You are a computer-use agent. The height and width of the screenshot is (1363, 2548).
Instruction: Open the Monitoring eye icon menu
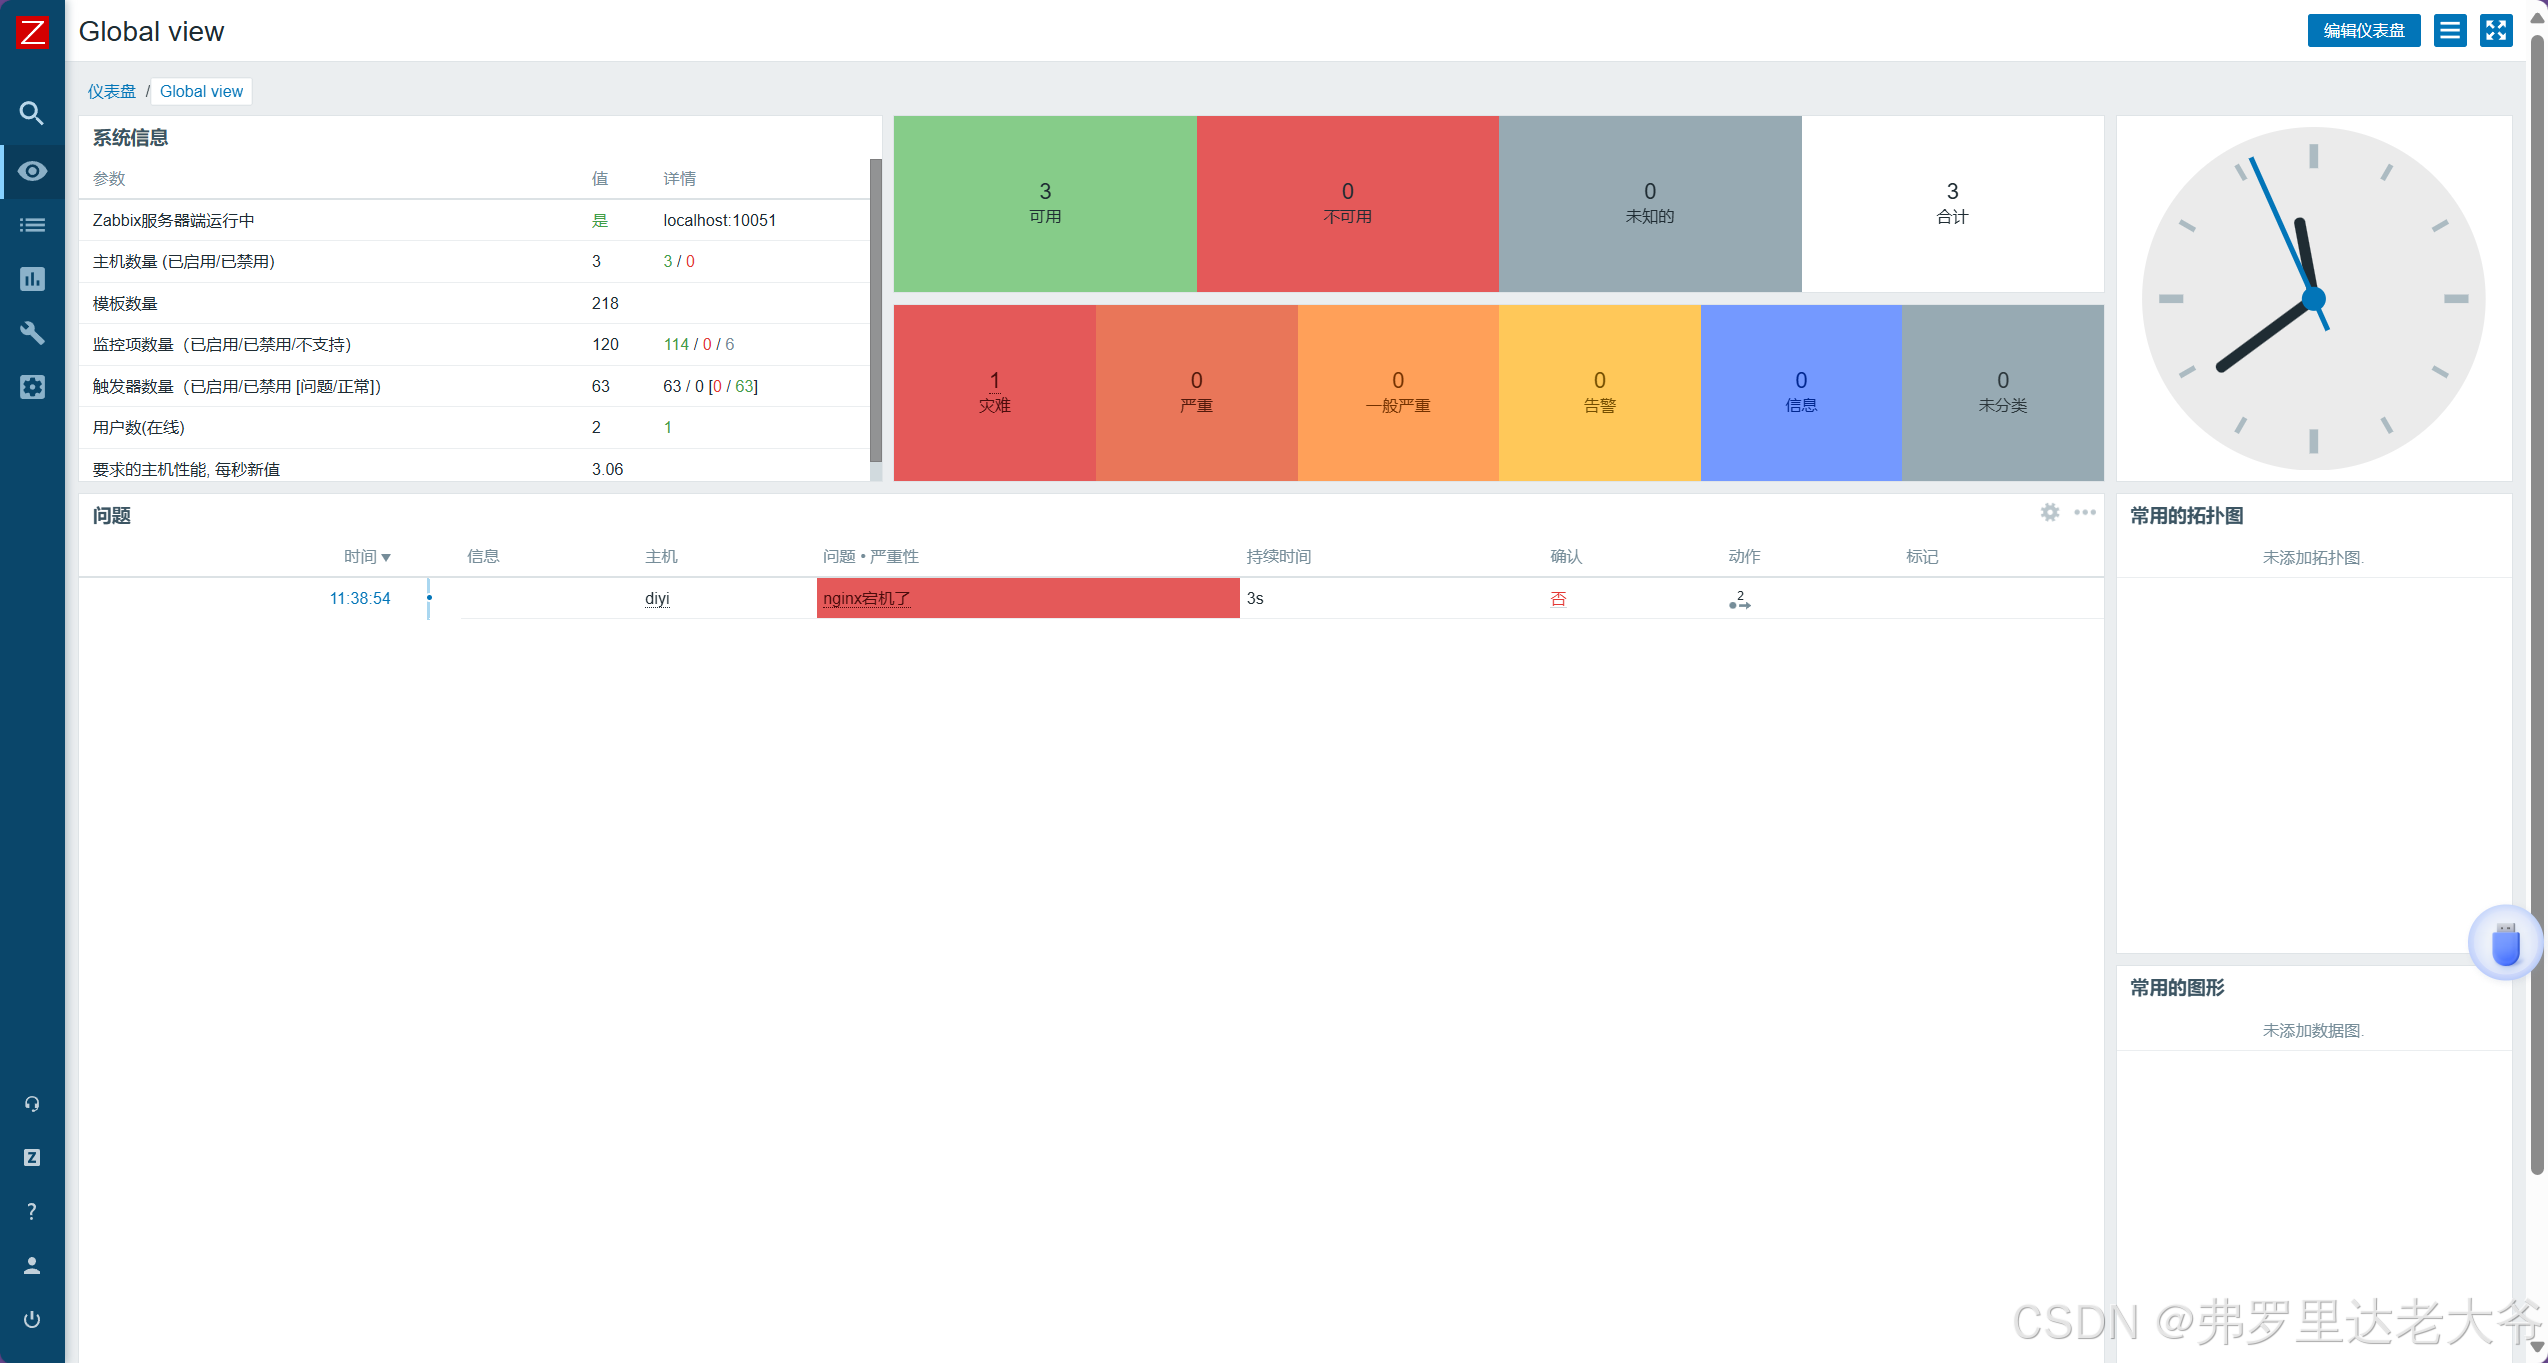pyautogui.click(x=32, y=171)
